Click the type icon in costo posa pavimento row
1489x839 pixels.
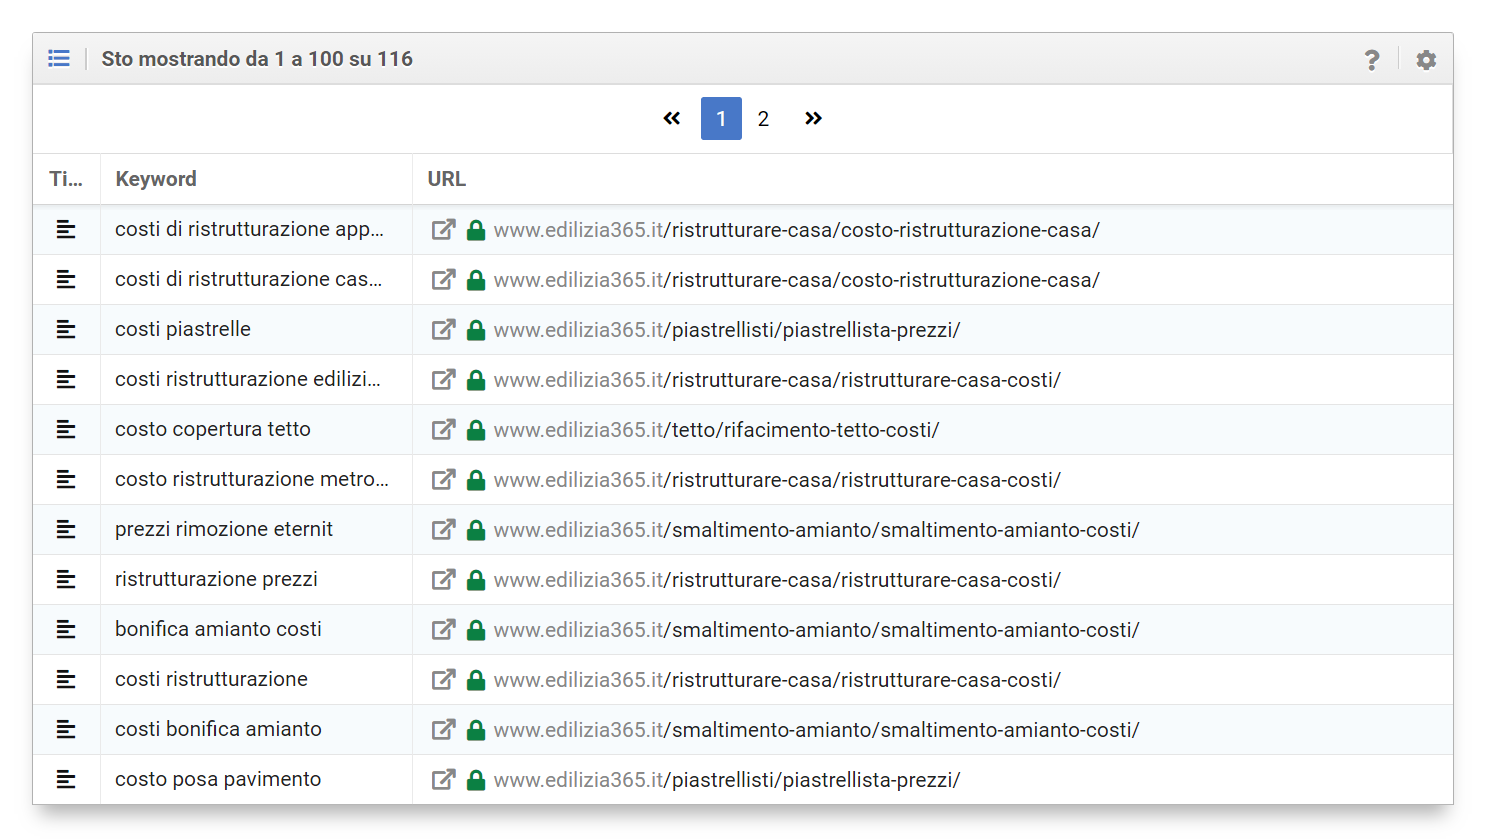pyautogui.click(x=66, y=779)
